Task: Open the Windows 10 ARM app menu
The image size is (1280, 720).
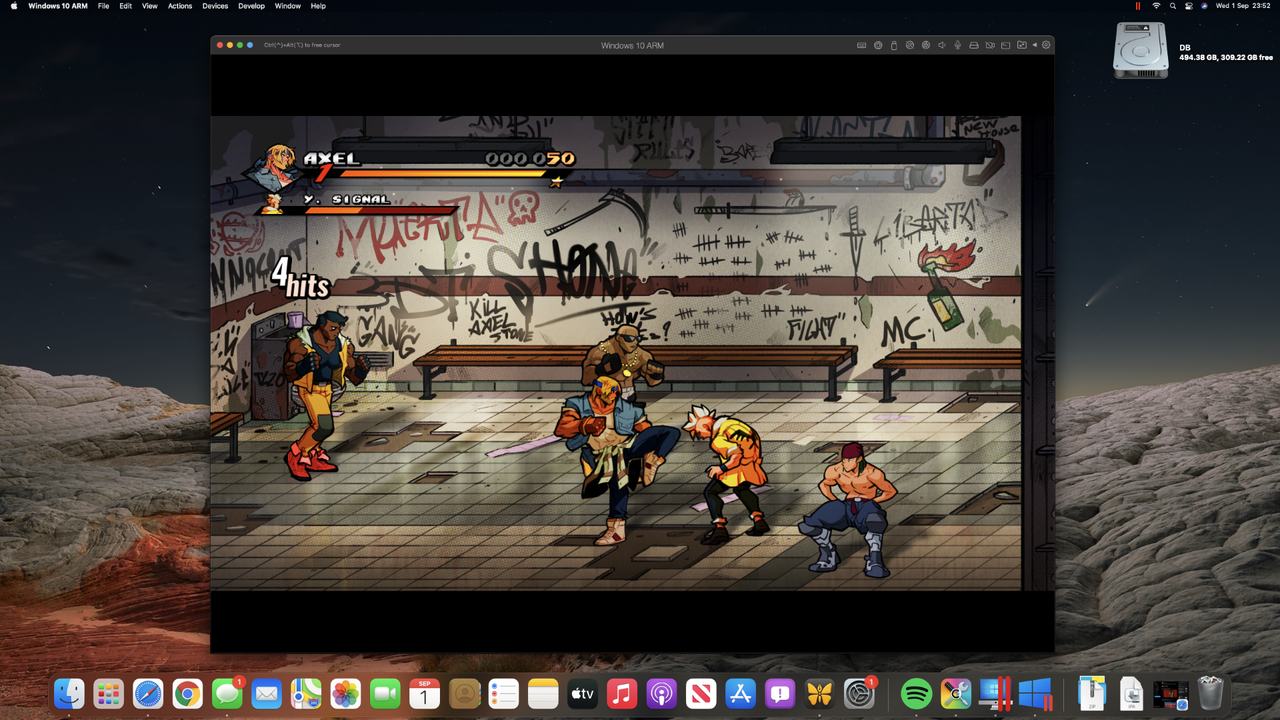Action: [58, 6]
